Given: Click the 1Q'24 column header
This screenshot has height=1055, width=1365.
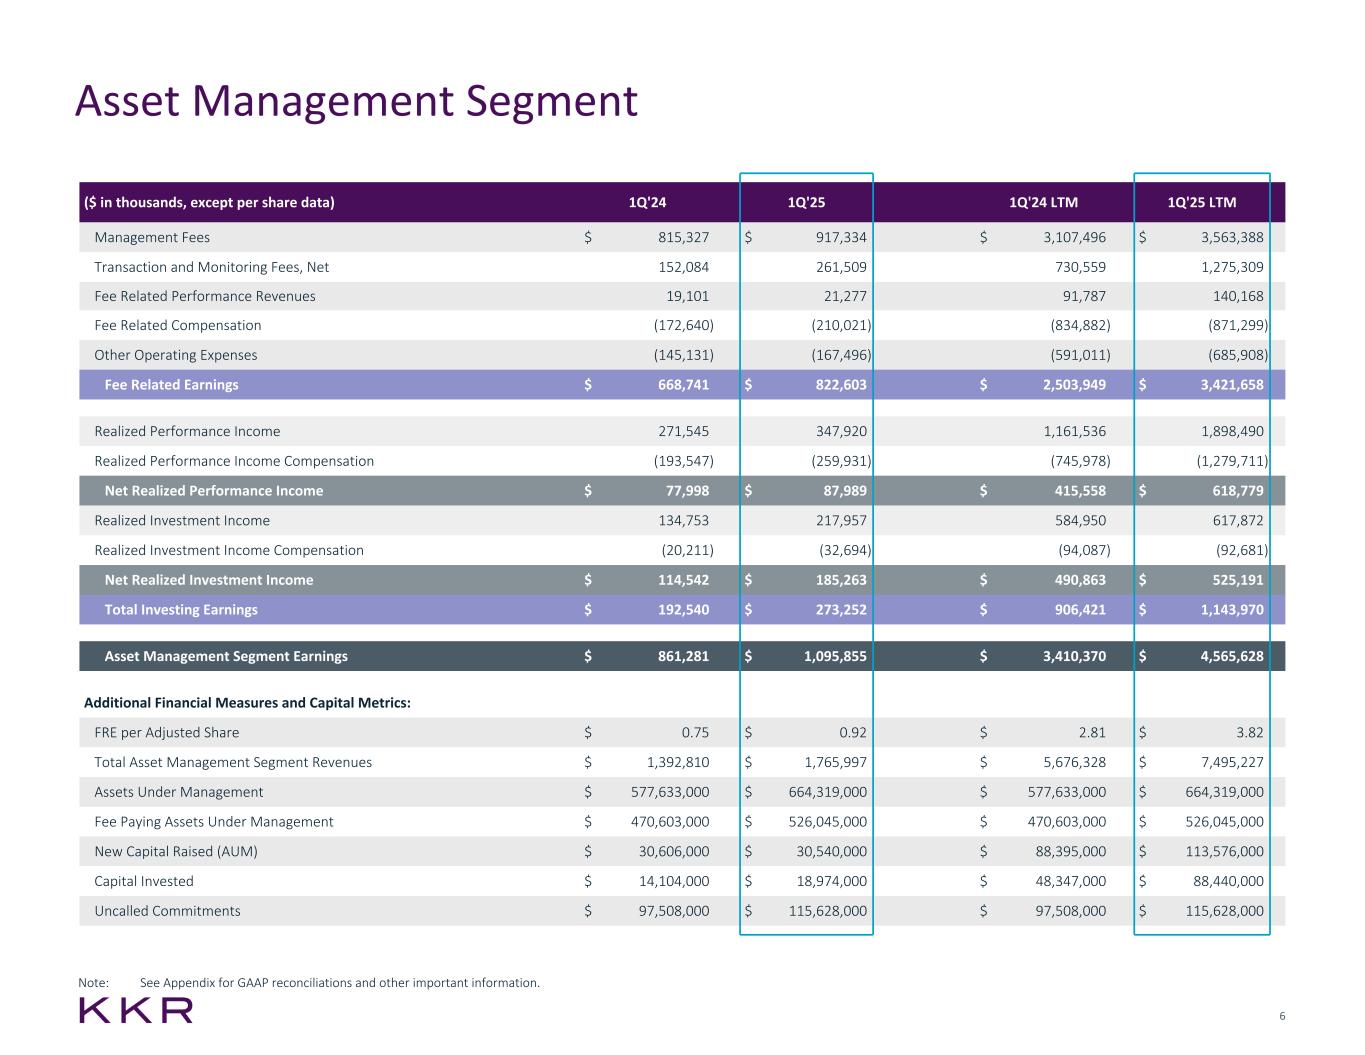Looking at the screenshot, I should [647, 203].
